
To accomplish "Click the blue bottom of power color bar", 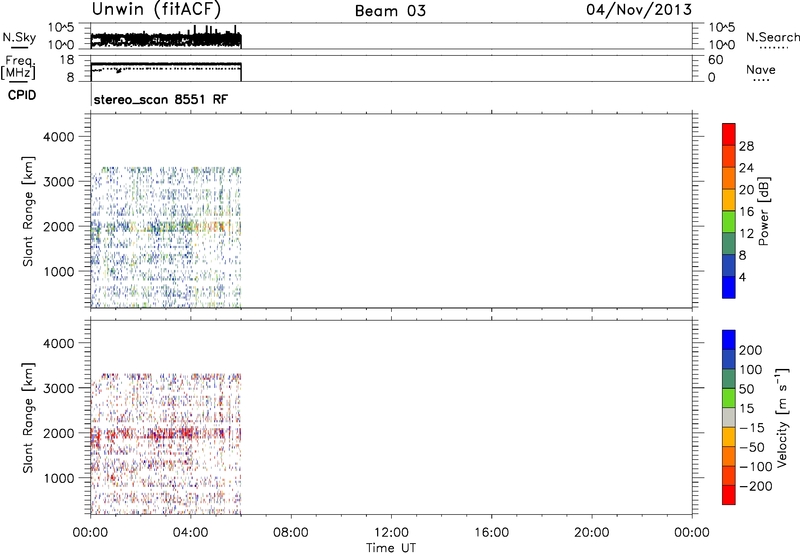I will coord(729,287).
